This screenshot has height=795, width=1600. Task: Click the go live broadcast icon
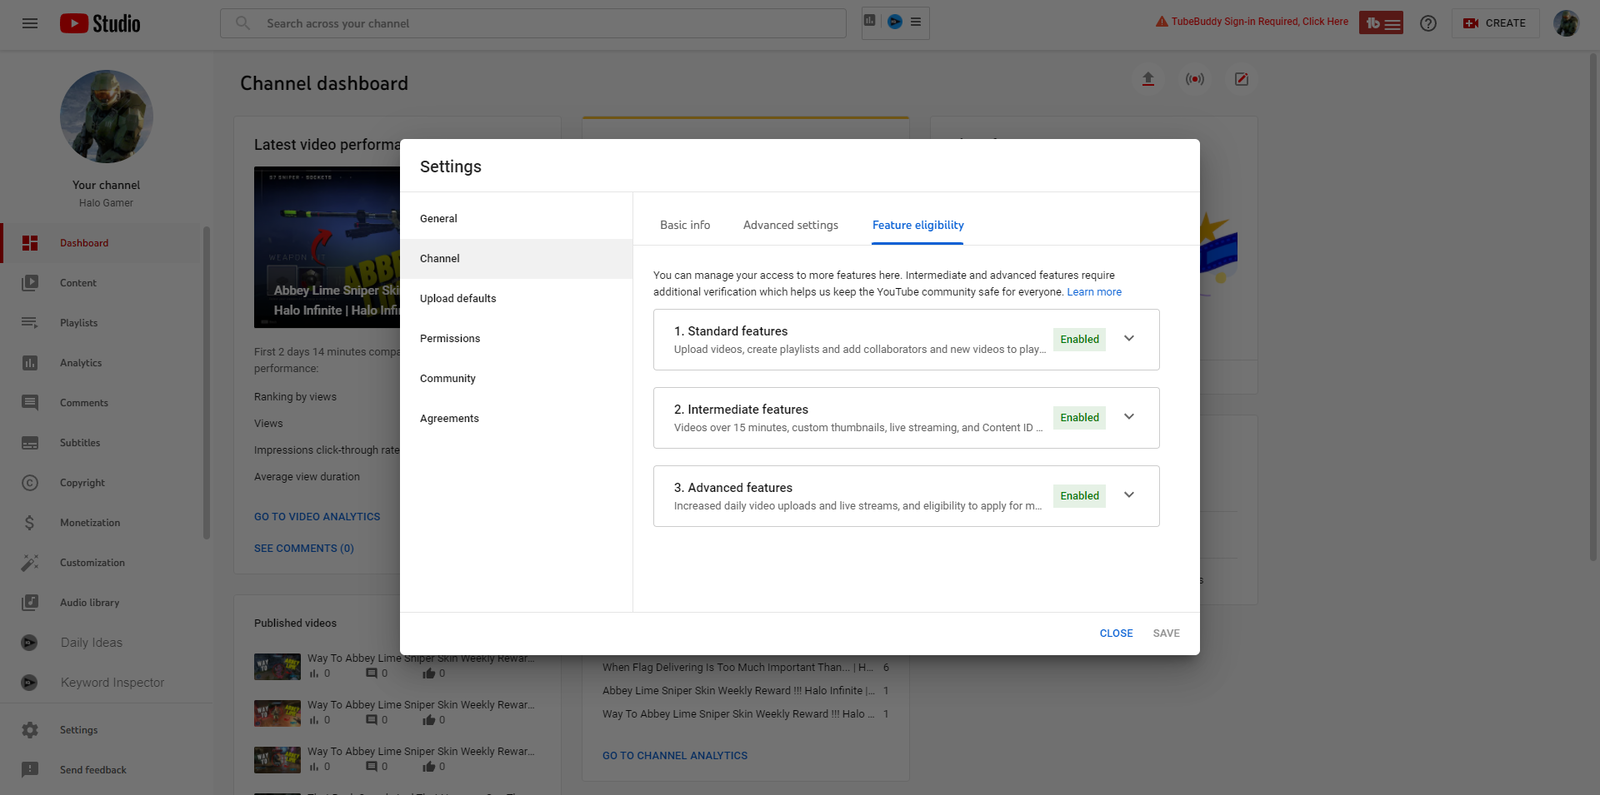pos(1195,79)
